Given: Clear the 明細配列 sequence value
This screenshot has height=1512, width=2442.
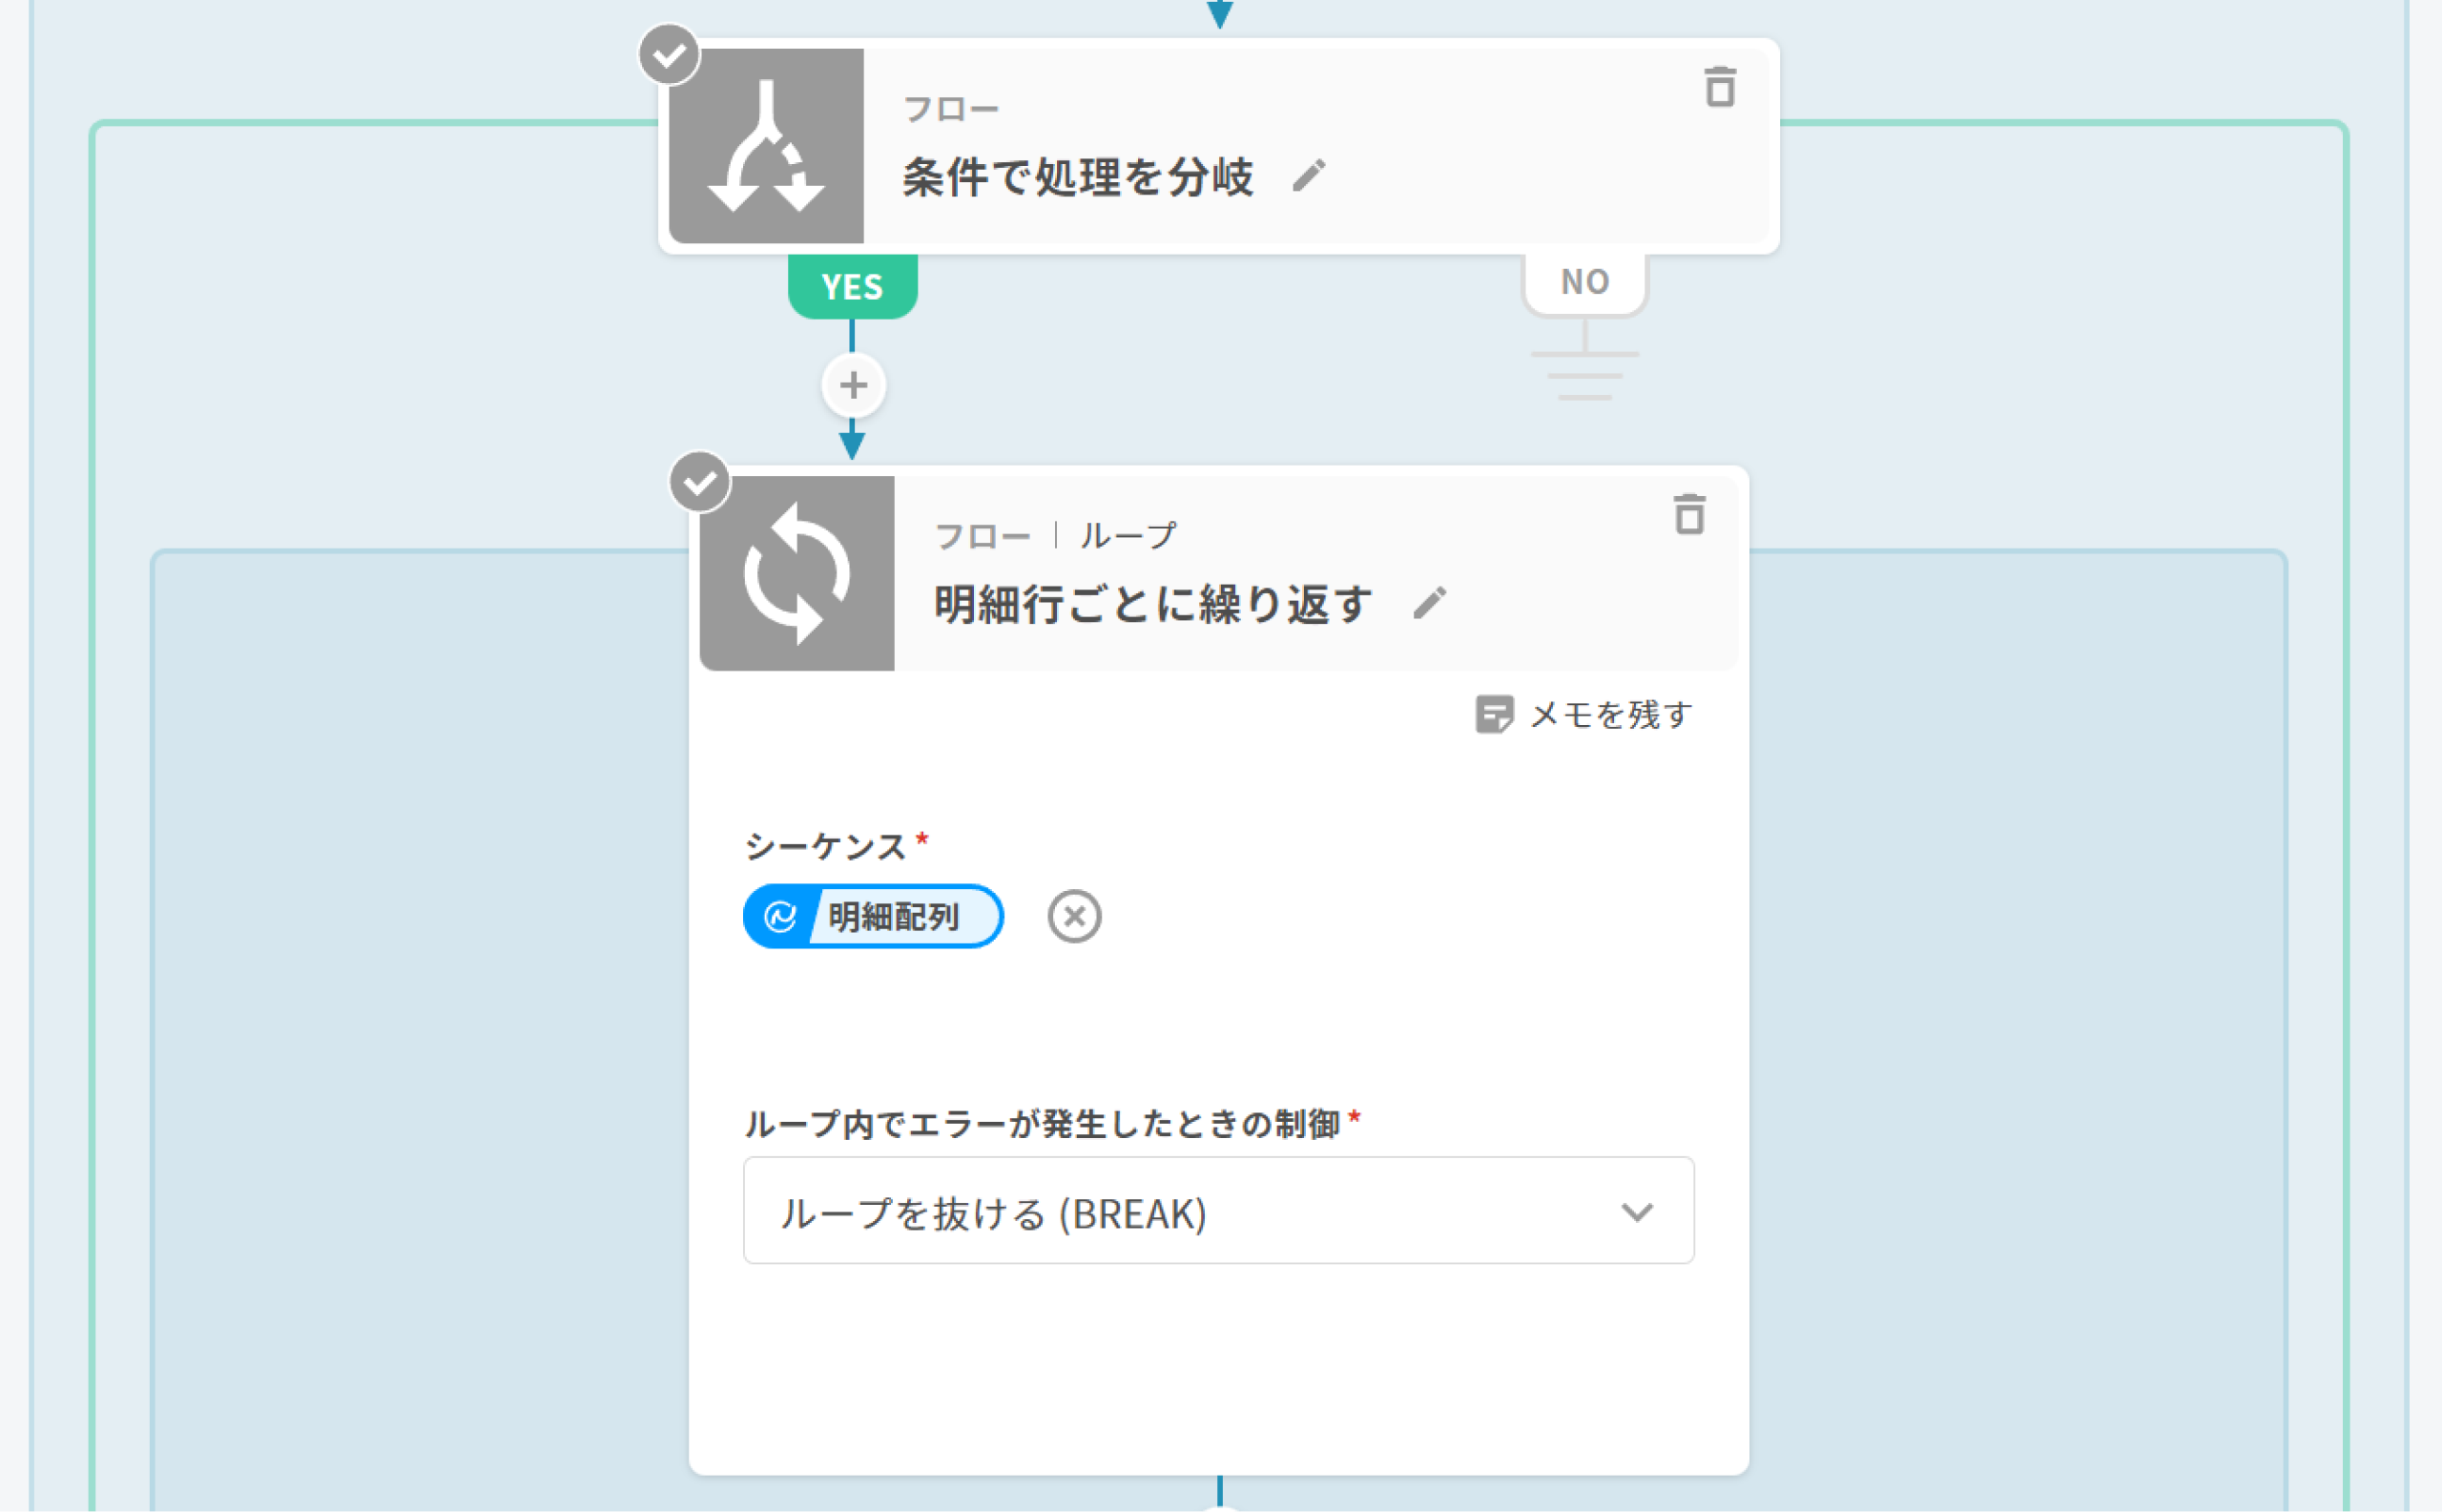Looking at the screenshot, I should click(x=1074, y=916).
